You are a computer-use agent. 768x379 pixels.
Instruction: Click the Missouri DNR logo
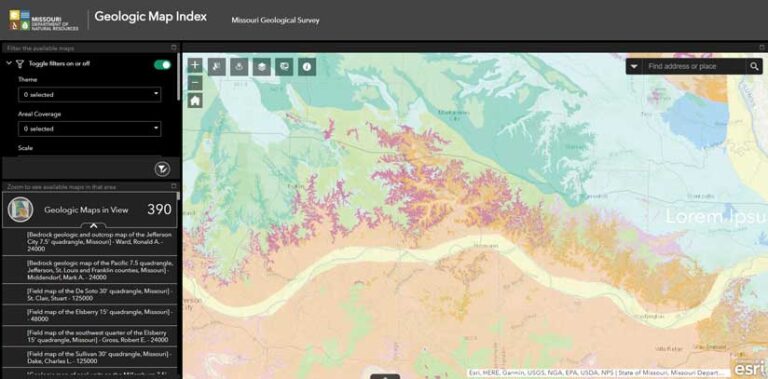tap(44, 21)
